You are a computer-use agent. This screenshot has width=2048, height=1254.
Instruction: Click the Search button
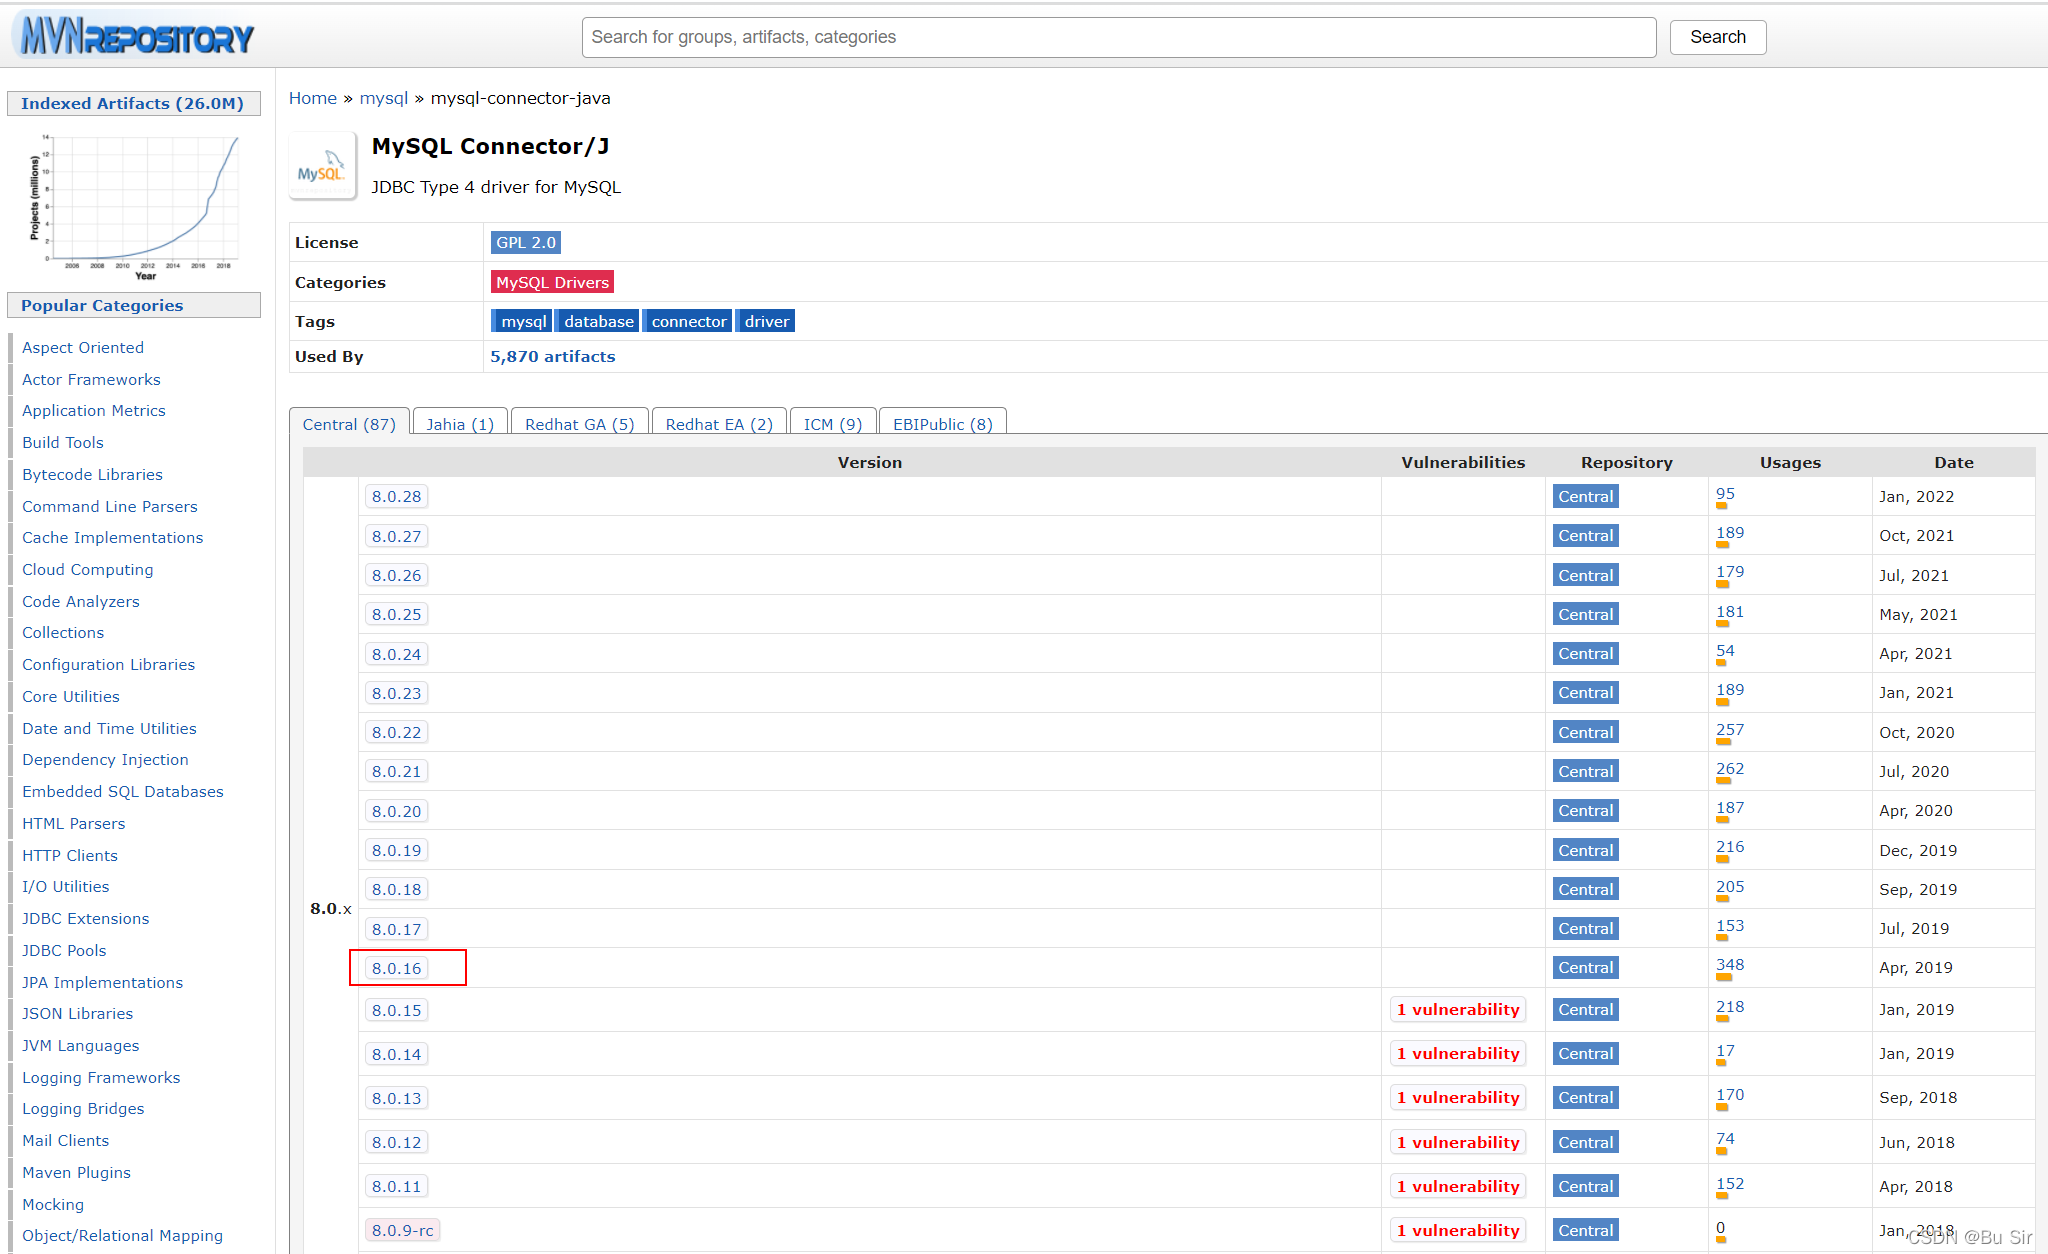1718,37
